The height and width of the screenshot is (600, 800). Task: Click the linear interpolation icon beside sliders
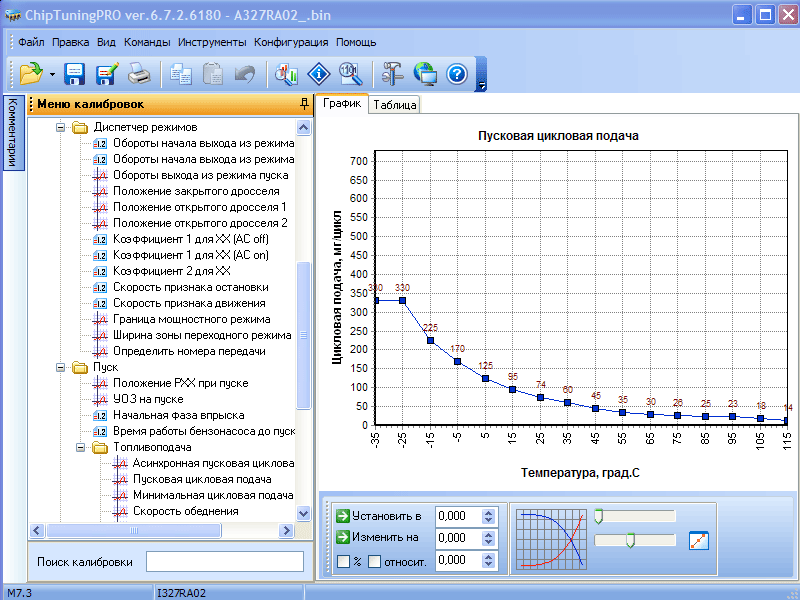tap(699, 540)
